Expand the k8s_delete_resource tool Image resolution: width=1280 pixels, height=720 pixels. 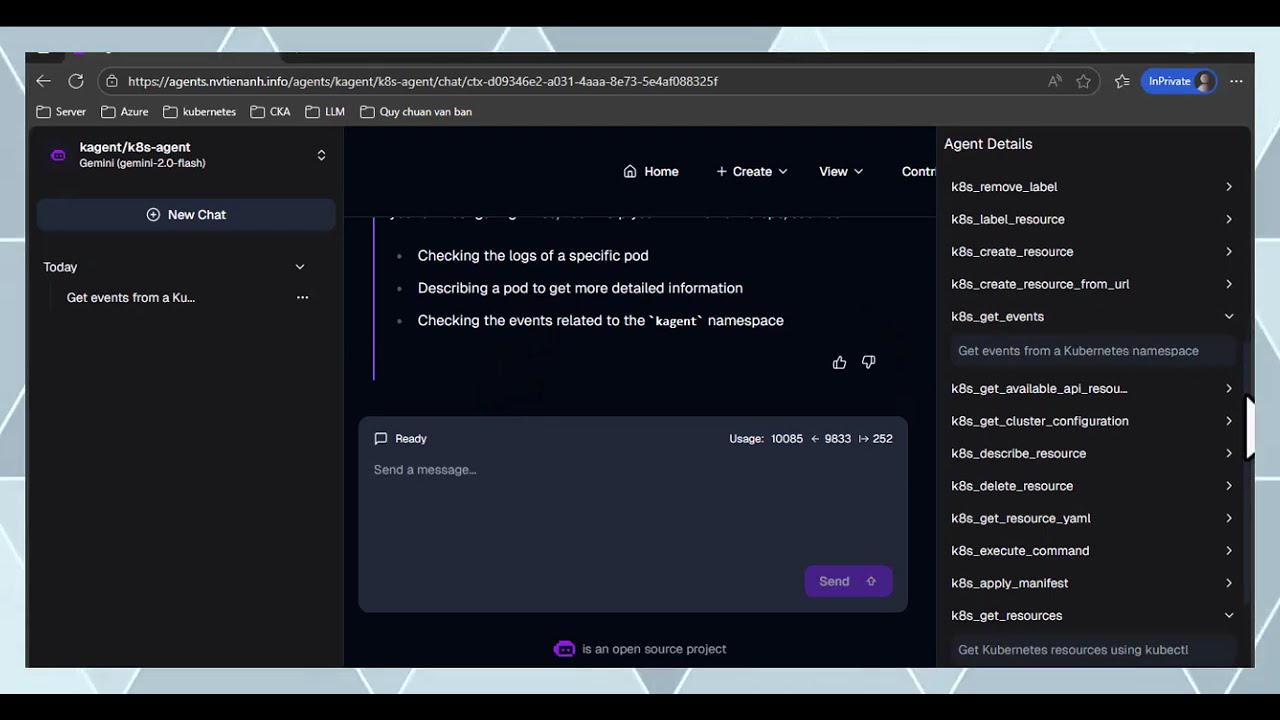(x=1092, y=486)
